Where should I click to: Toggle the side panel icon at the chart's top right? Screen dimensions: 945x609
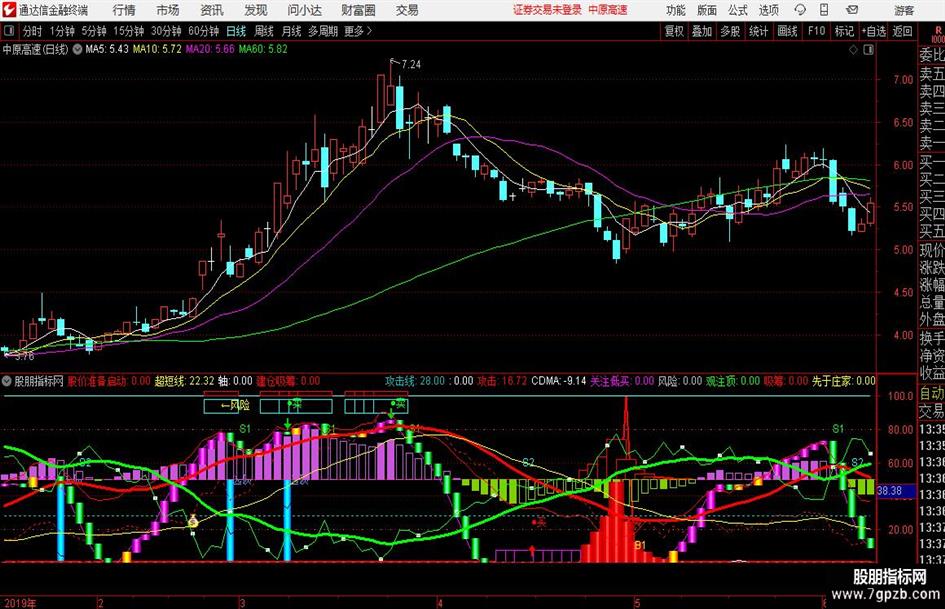tap(868, 50)
